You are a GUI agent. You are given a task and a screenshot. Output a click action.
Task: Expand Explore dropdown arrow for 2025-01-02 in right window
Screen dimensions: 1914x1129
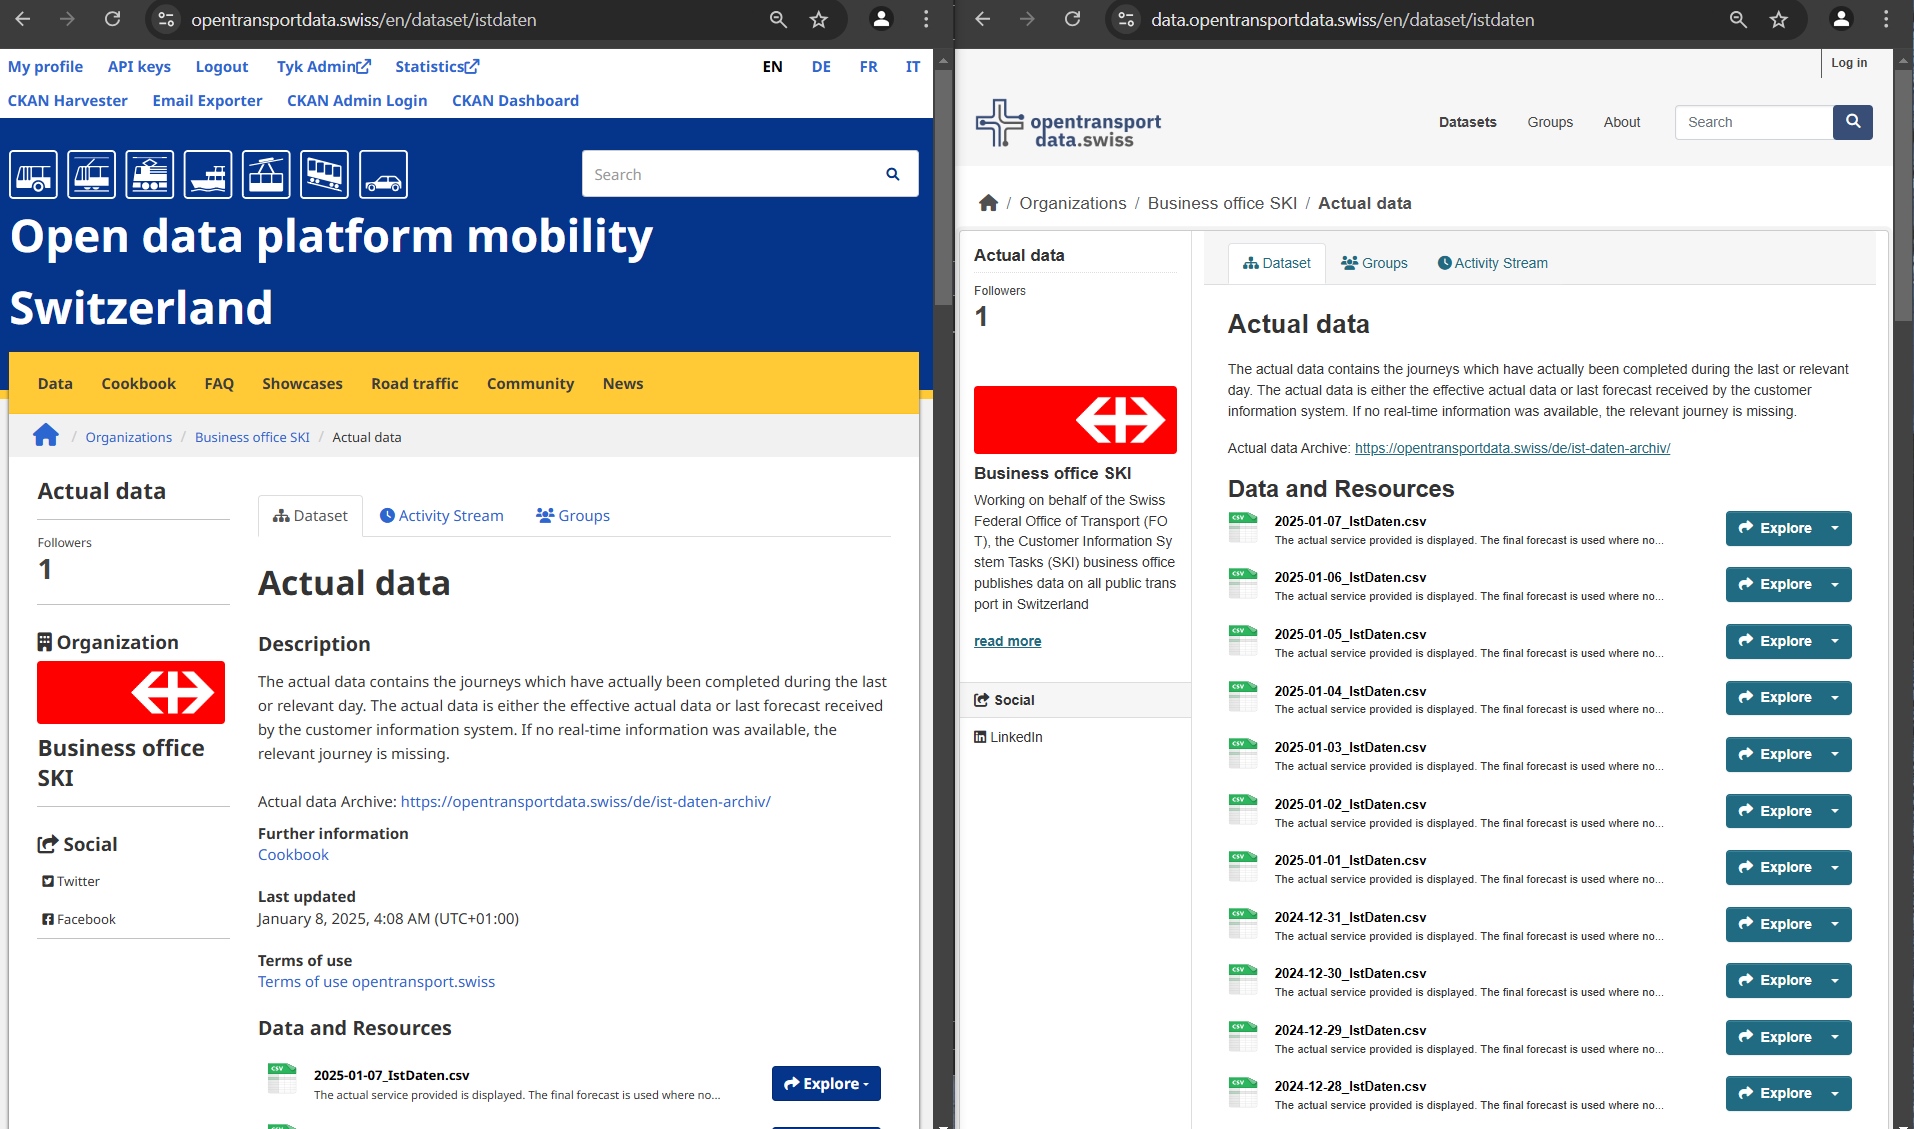point(1835,811)
